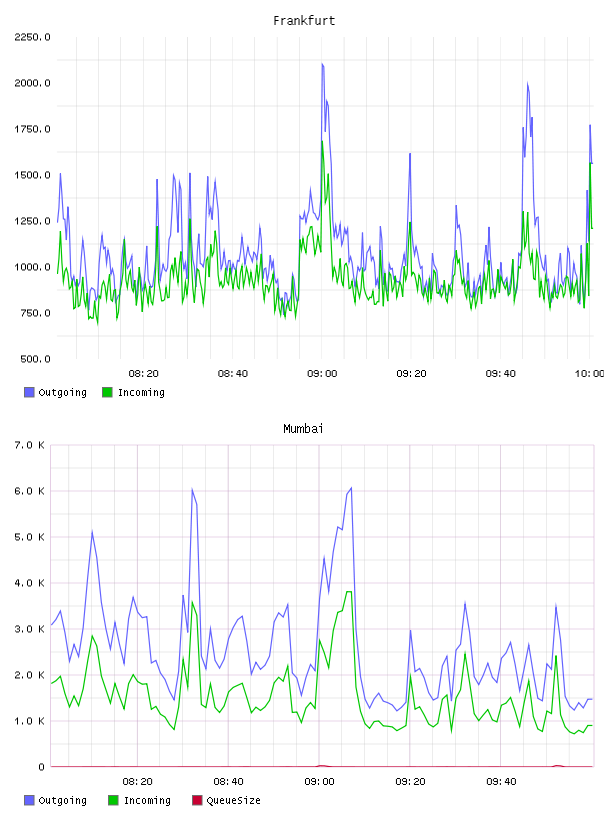Viewport: 608px width, 816px height.
Task: Click the Incoming label in Mumbai legend
Action: tap(147, 800)
